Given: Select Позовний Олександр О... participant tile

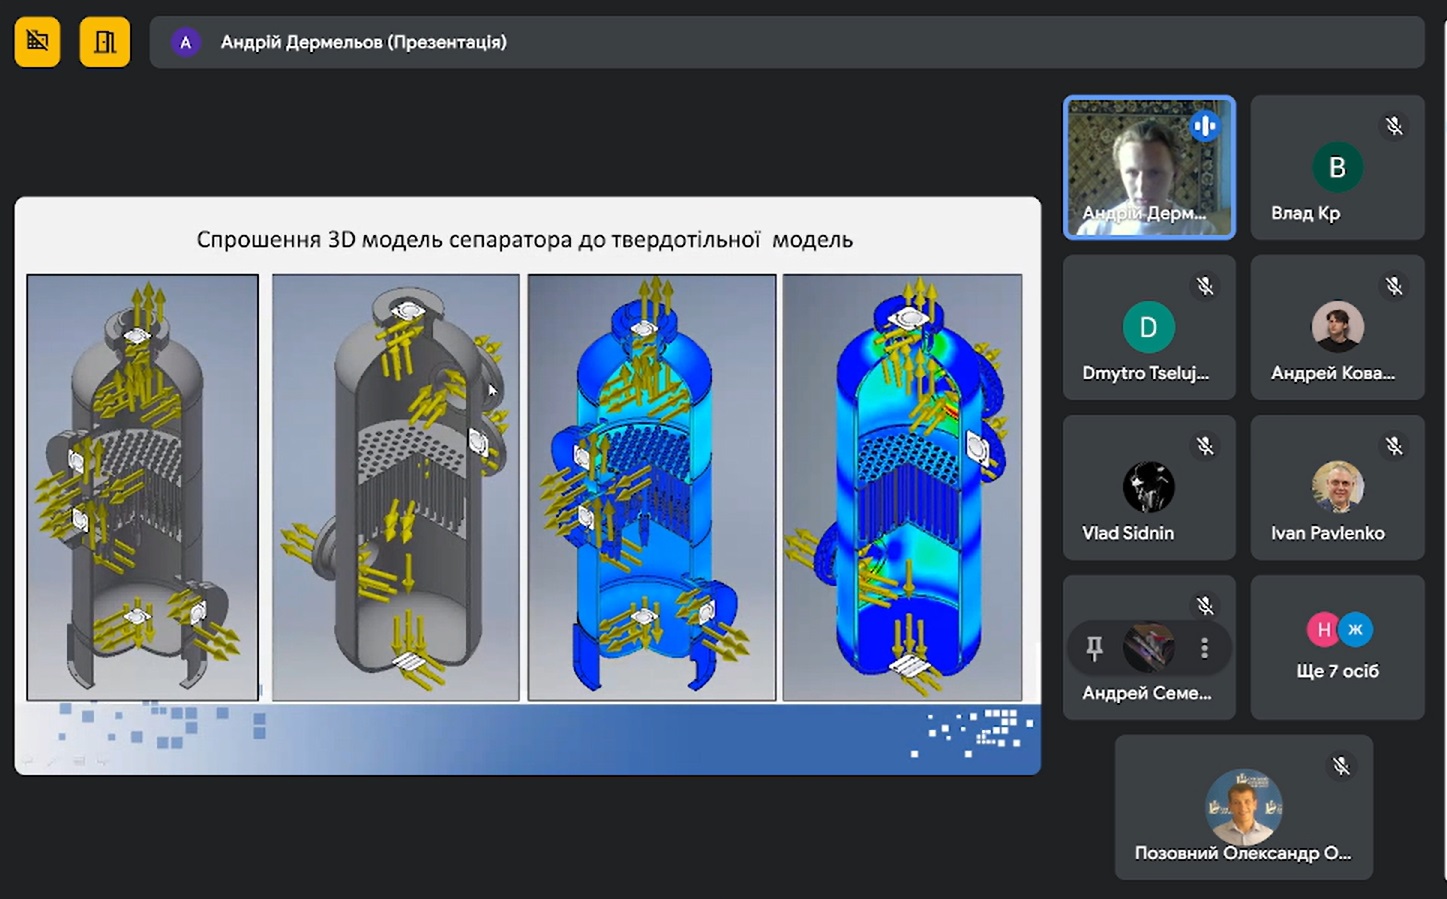Looking at the screenshot, I should coord(1243,808).
